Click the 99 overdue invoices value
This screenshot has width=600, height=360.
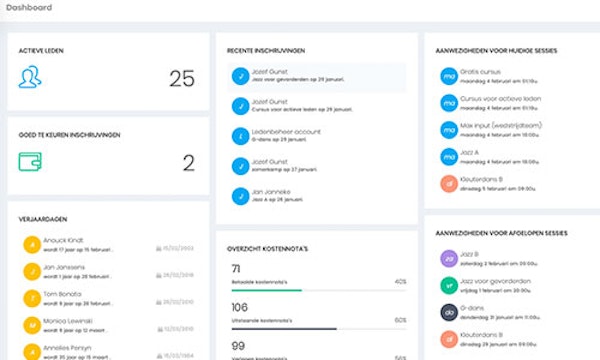pyautogui.click(x=238, y=346)
